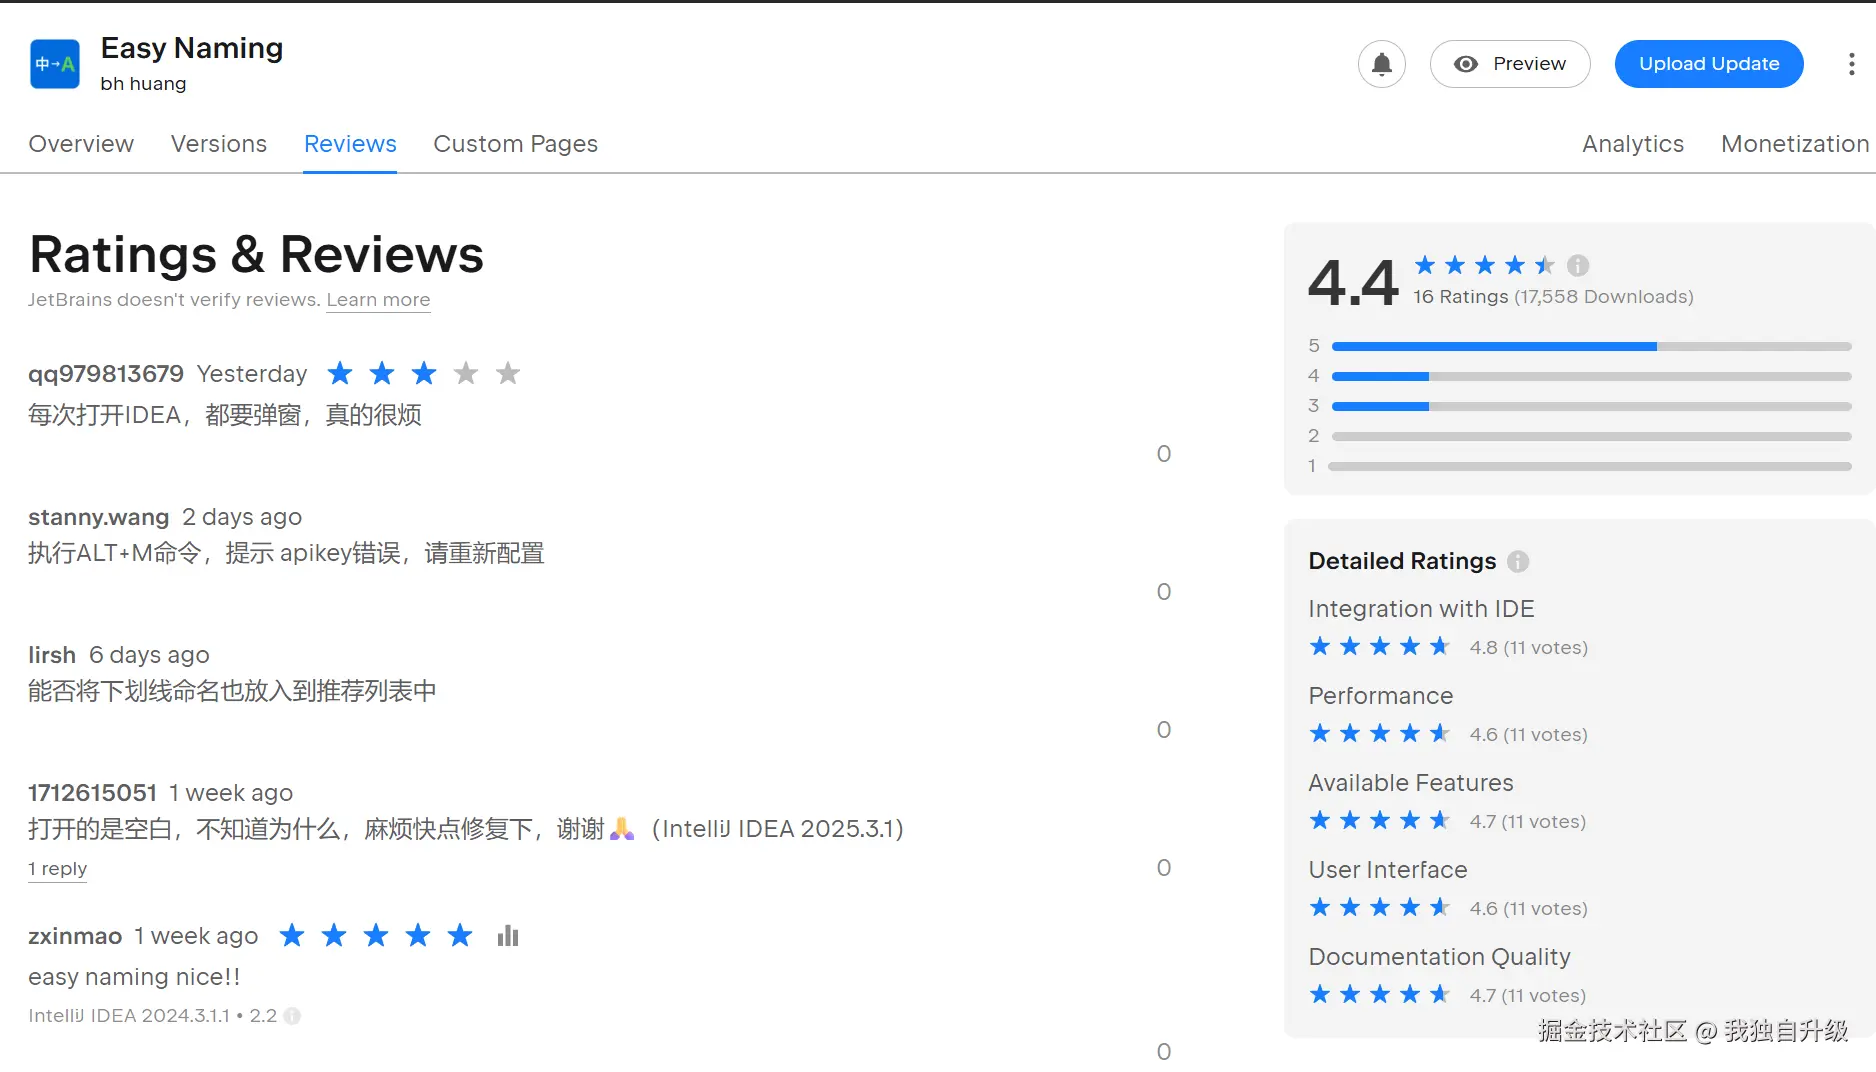Open notifications with the bell icon
Viewport: 1876px width, 1072px height.
1382,64
